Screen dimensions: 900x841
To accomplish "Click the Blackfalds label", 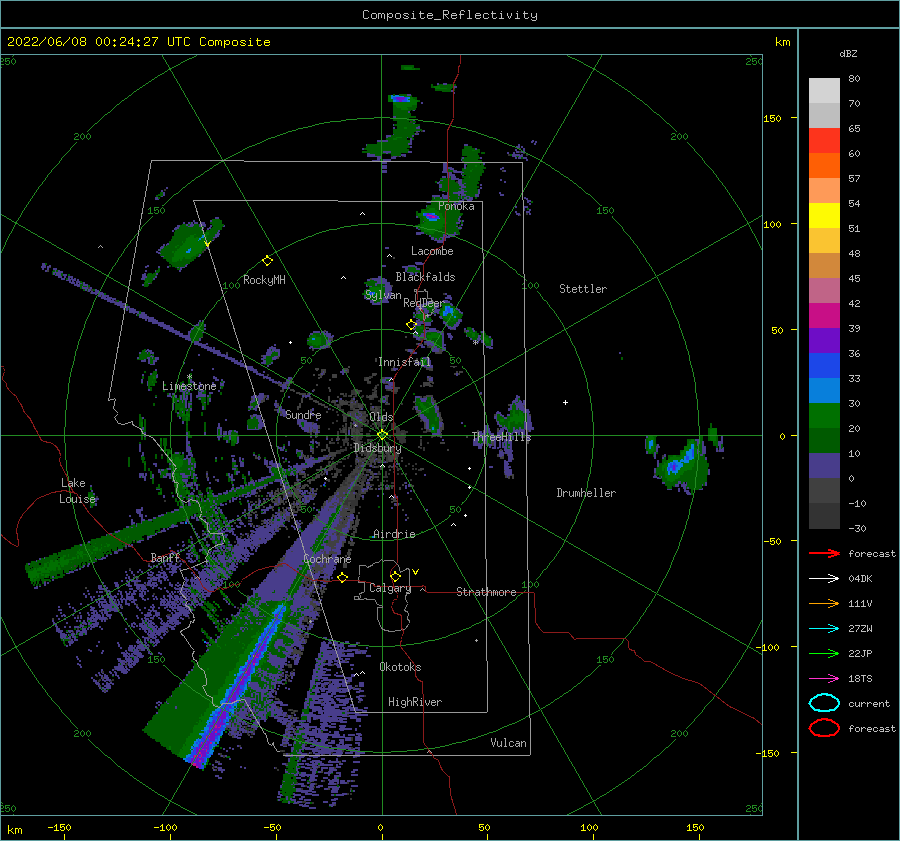I will (425, 277).
